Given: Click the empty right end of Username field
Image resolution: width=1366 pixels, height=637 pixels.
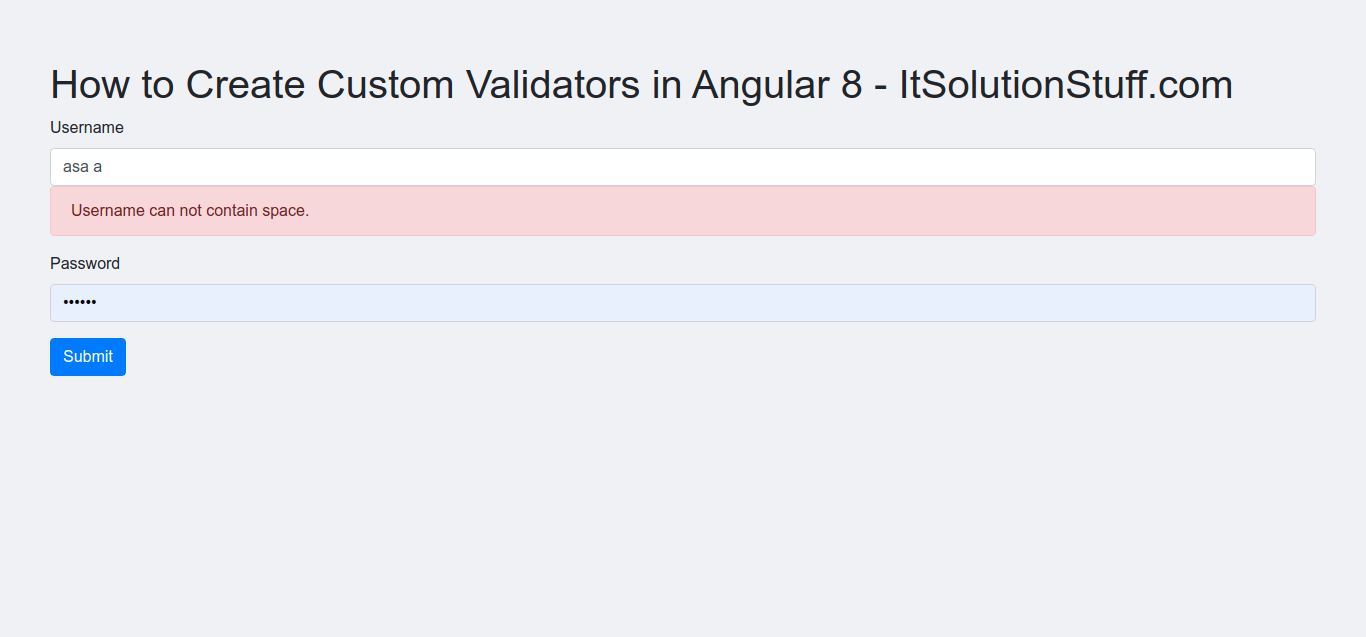Looking at the screenshot, I should 1200,167.
